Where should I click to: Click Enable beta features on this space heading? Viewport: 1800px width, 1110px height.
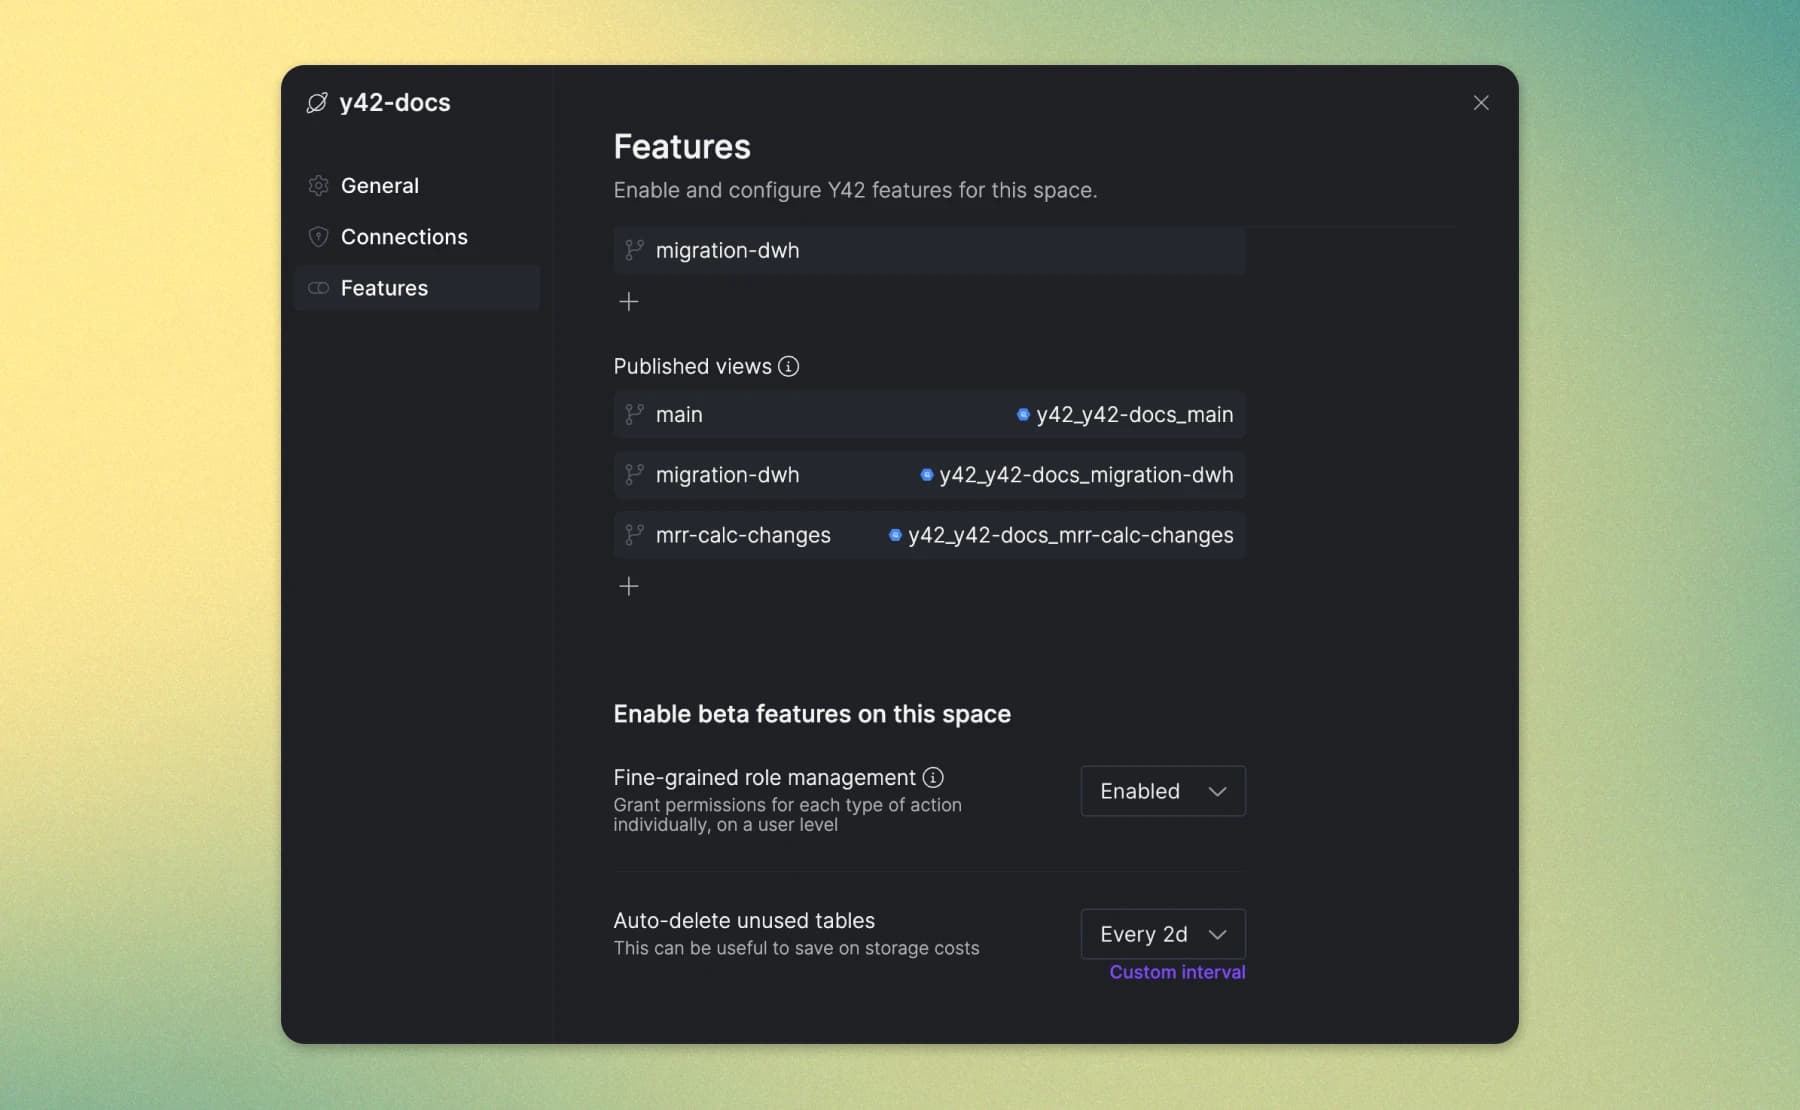coord(812,714)
